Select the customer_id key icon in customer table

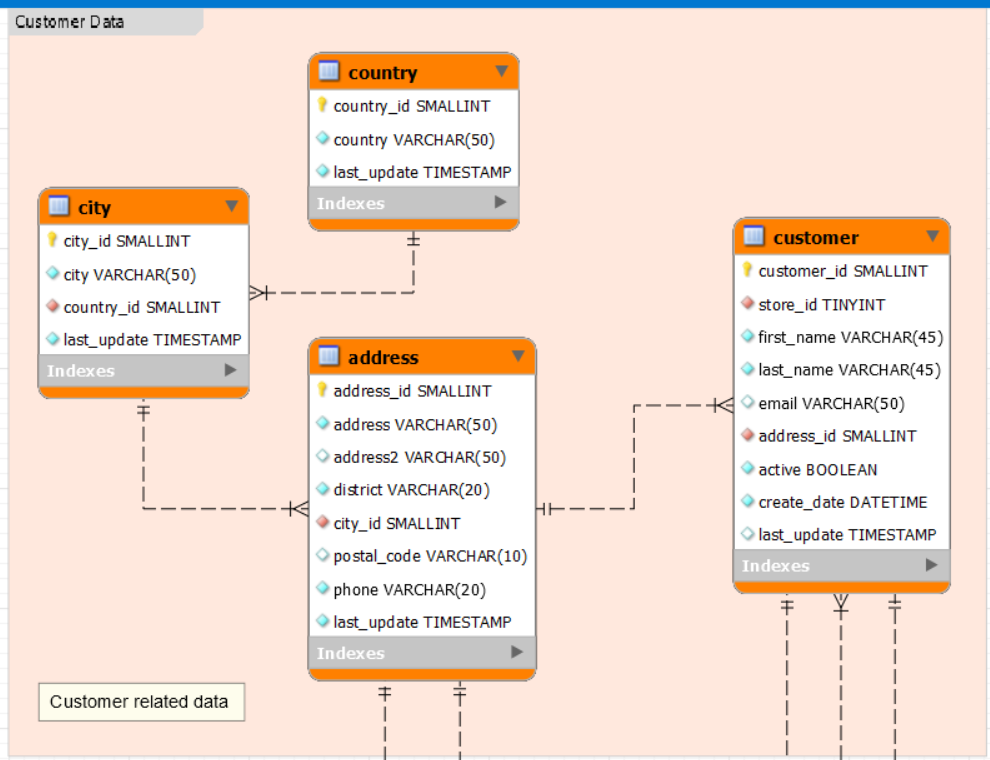[747, 270]
